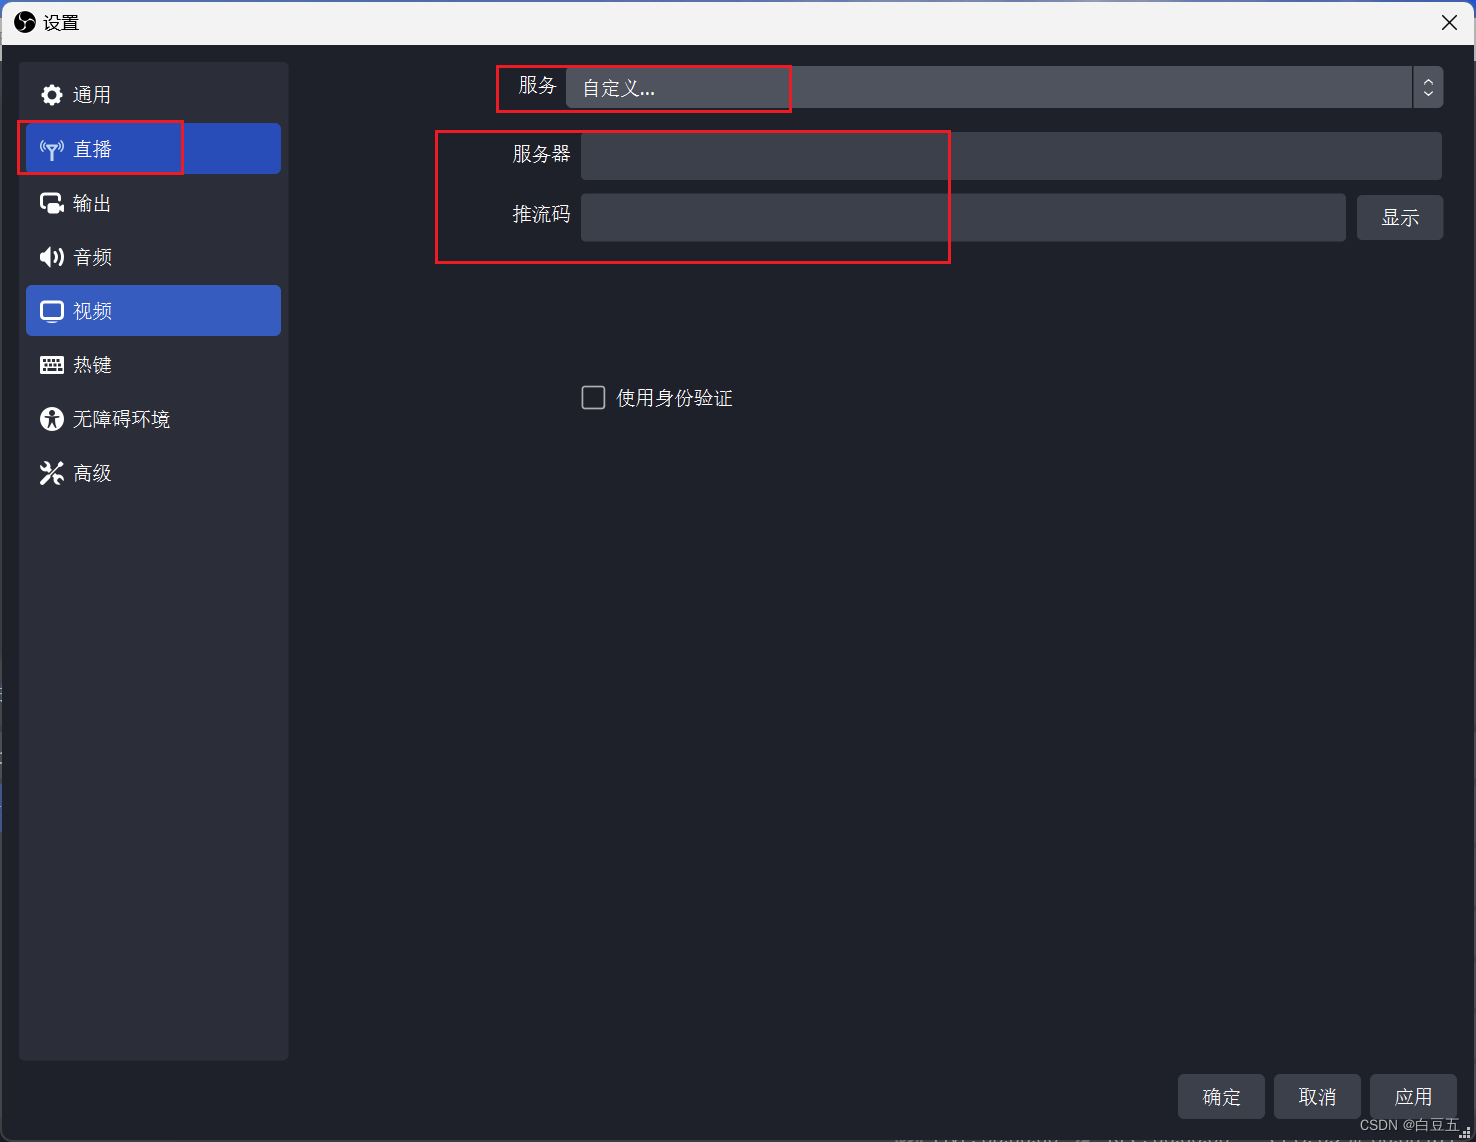1476x1142 pixels.
Task: Click the 服务器 label text
Action: [541, 154]
